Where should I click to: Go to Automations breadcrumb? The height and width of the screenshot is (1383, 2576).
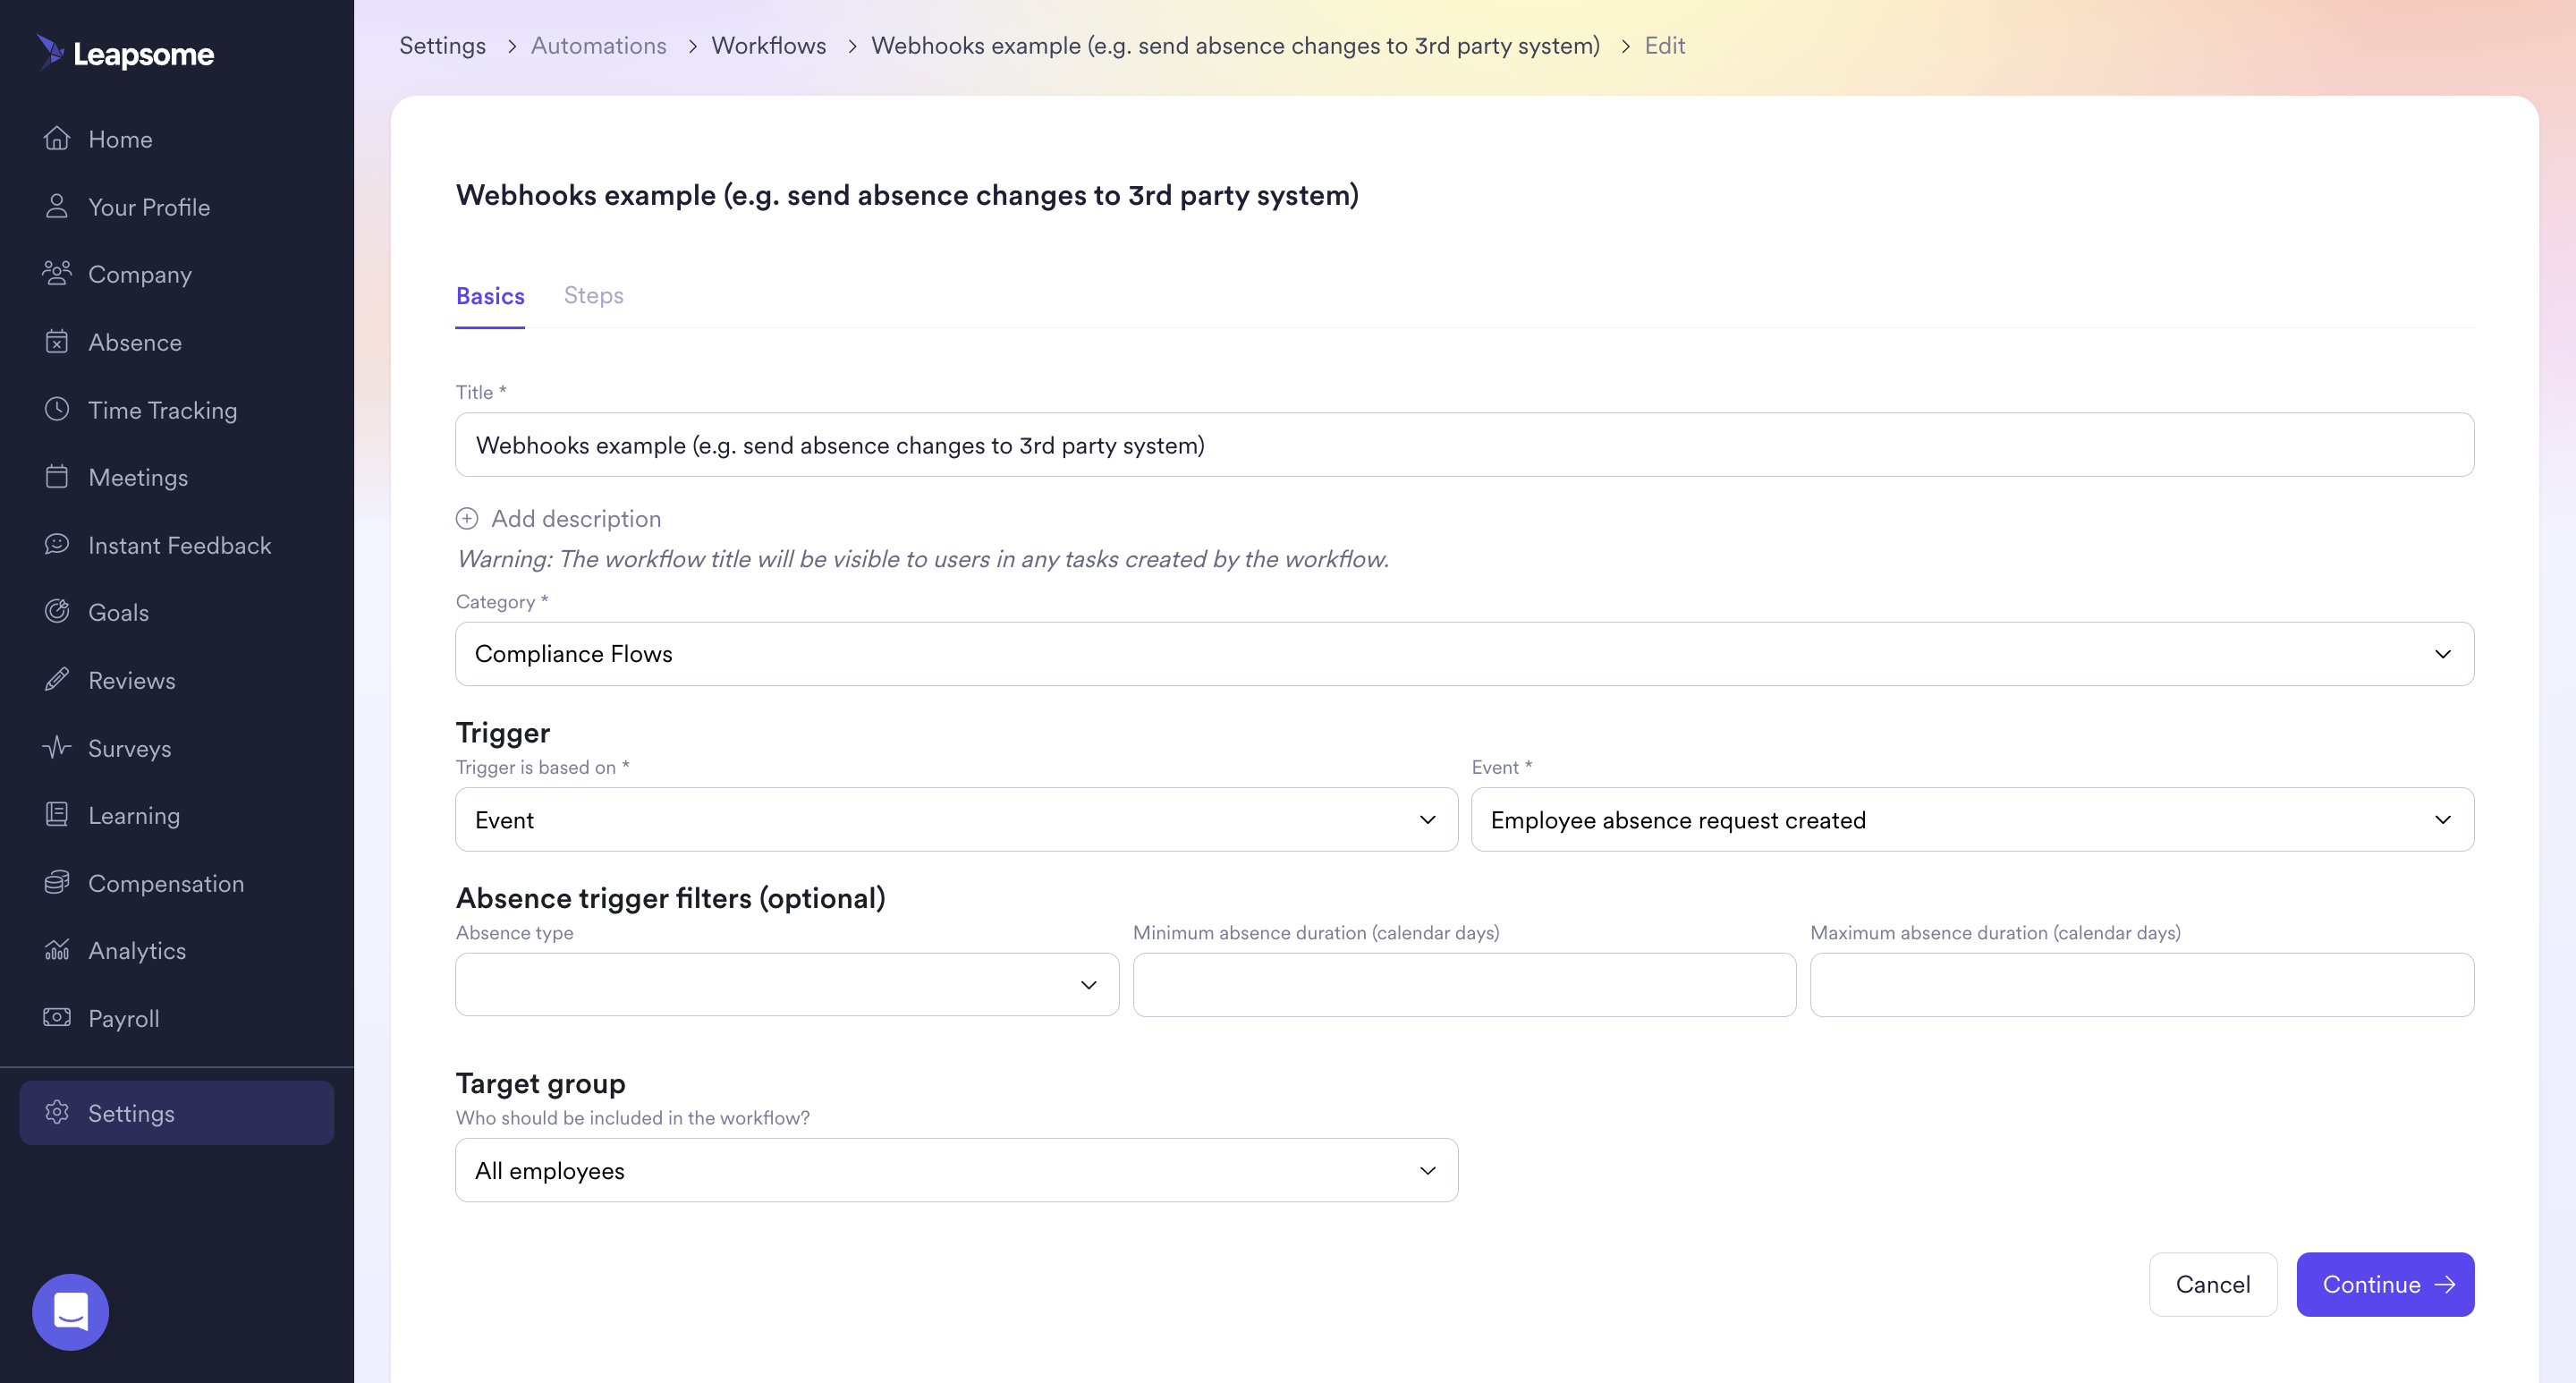tap(598, 45)
